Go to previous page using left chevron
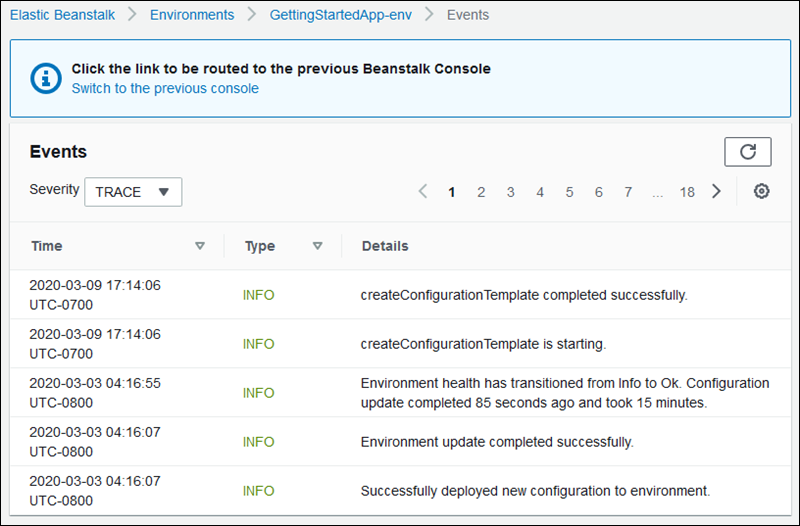 click(x=423, y=191)
